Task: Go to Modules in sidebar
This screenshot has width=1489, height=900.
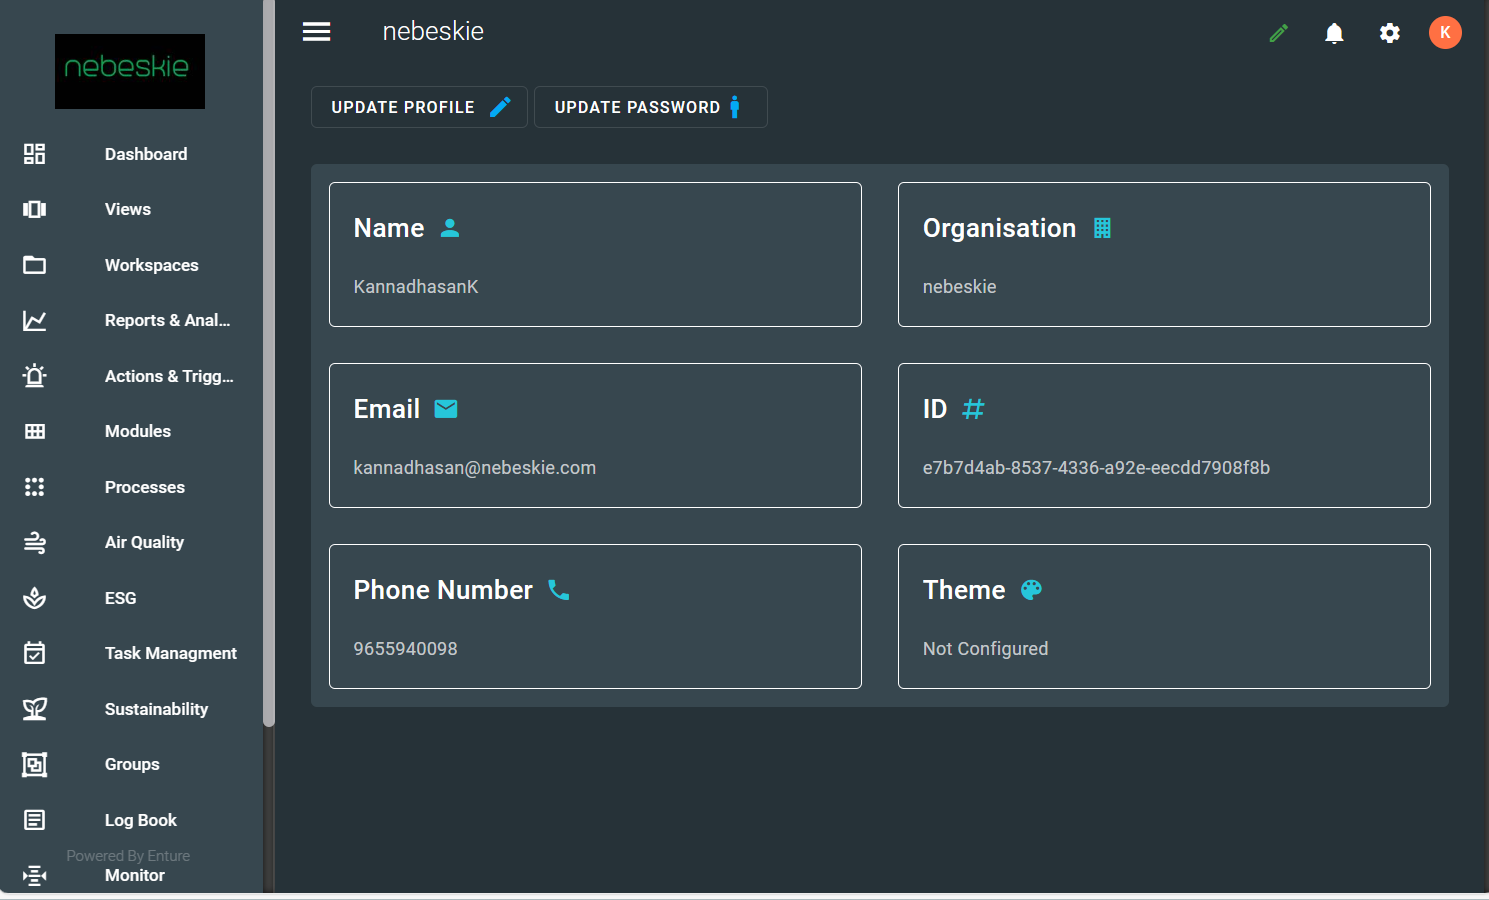Action: (x=138, y=431)
